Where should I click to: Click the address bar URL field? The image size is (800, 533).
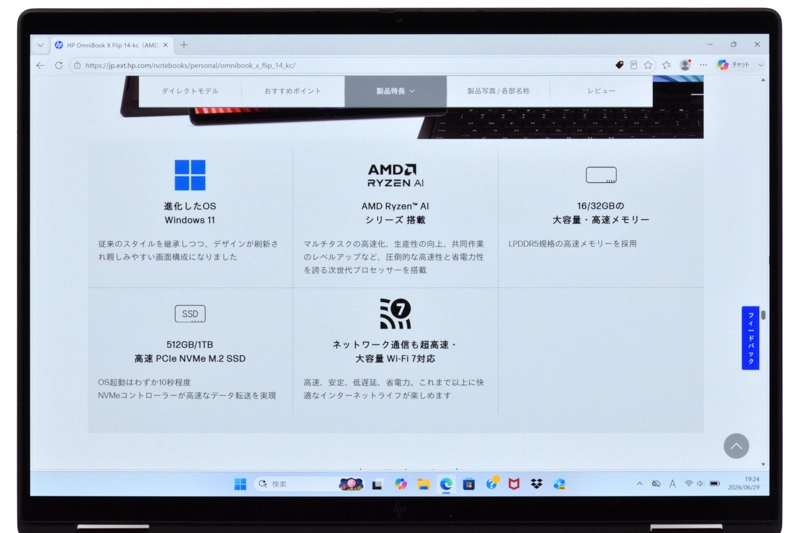(337, 65)
